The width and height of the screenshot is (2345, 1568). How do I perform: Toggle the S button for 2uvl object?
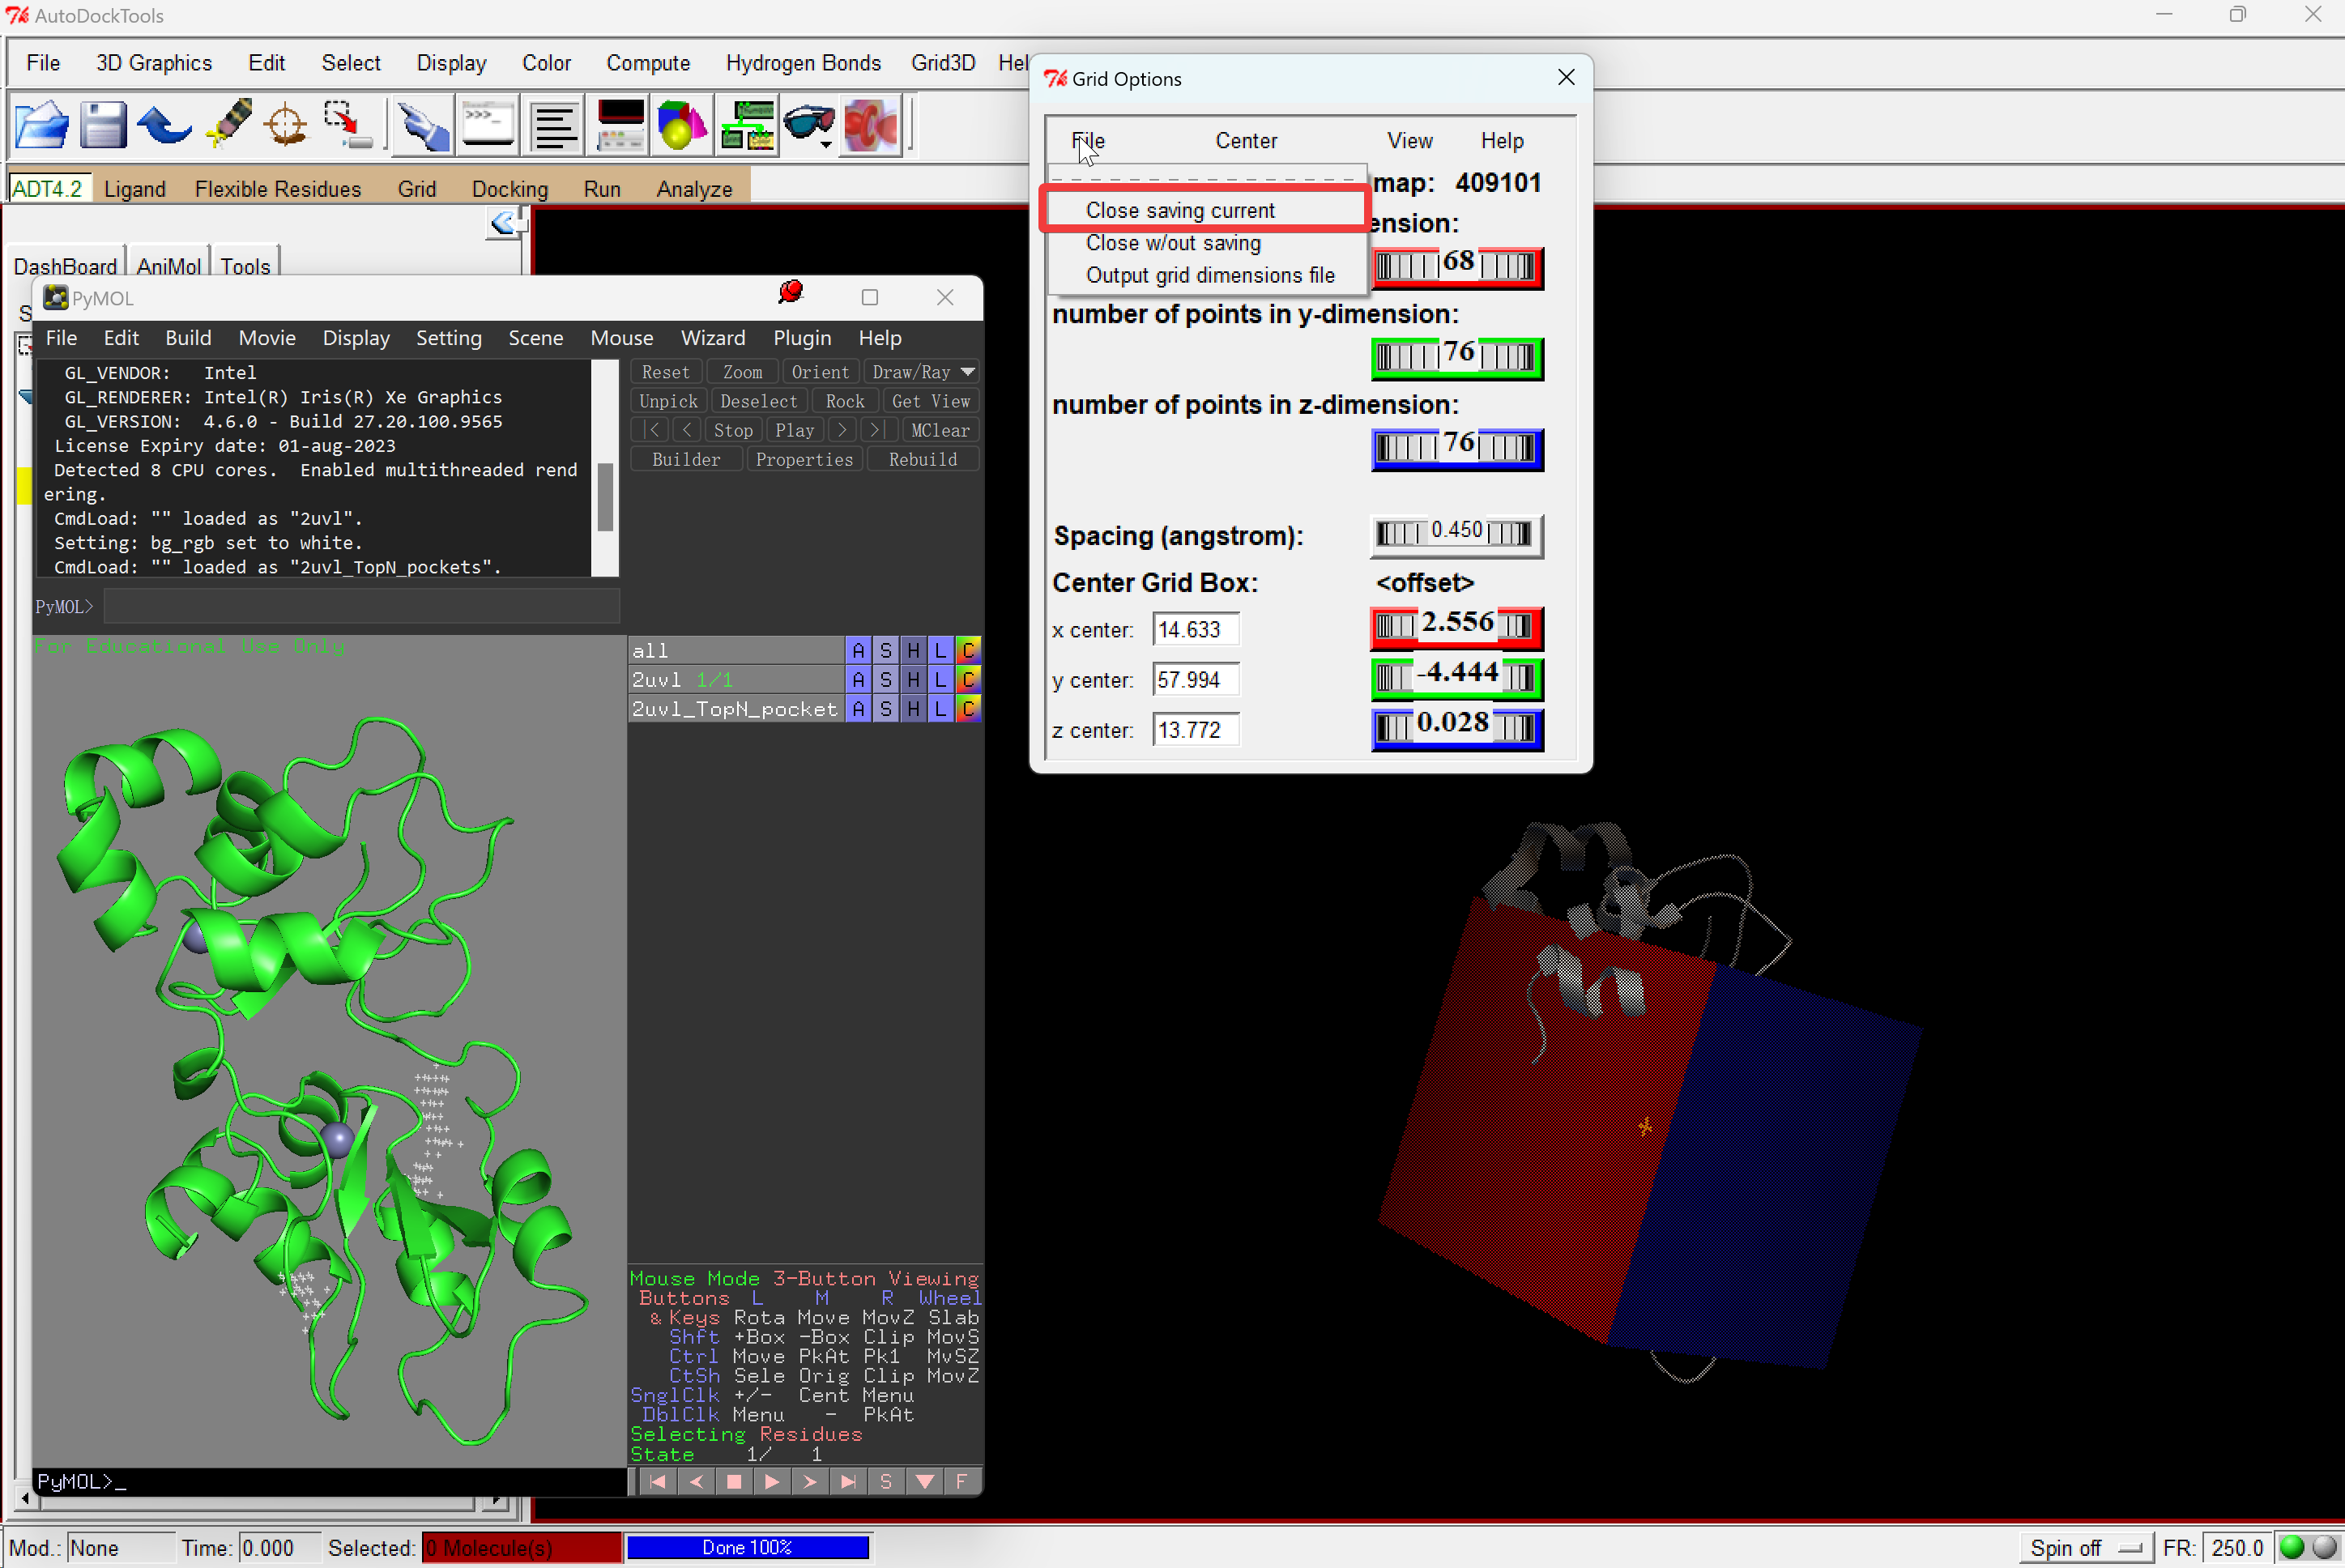point(885,680)
